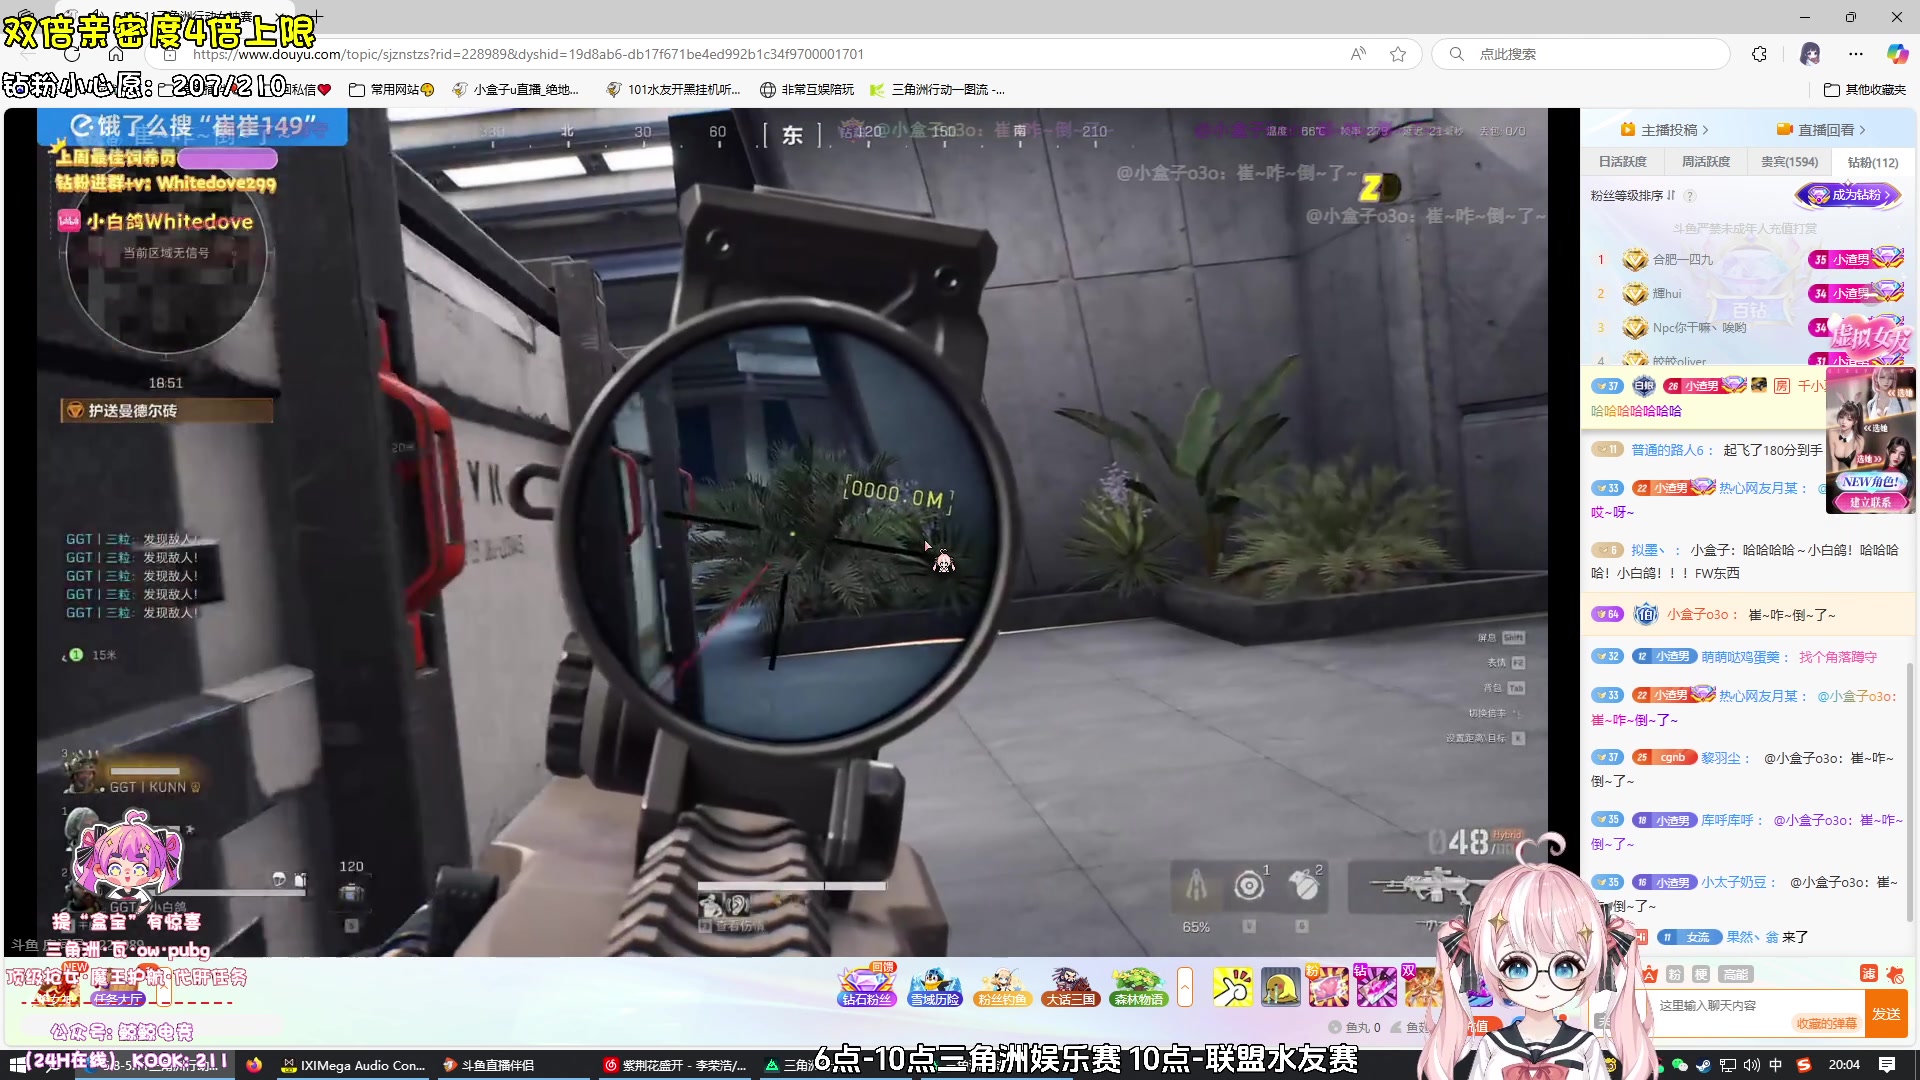Toggle the gift effects block icon
The image size is (1920, 1080).
click(1895, 974)
